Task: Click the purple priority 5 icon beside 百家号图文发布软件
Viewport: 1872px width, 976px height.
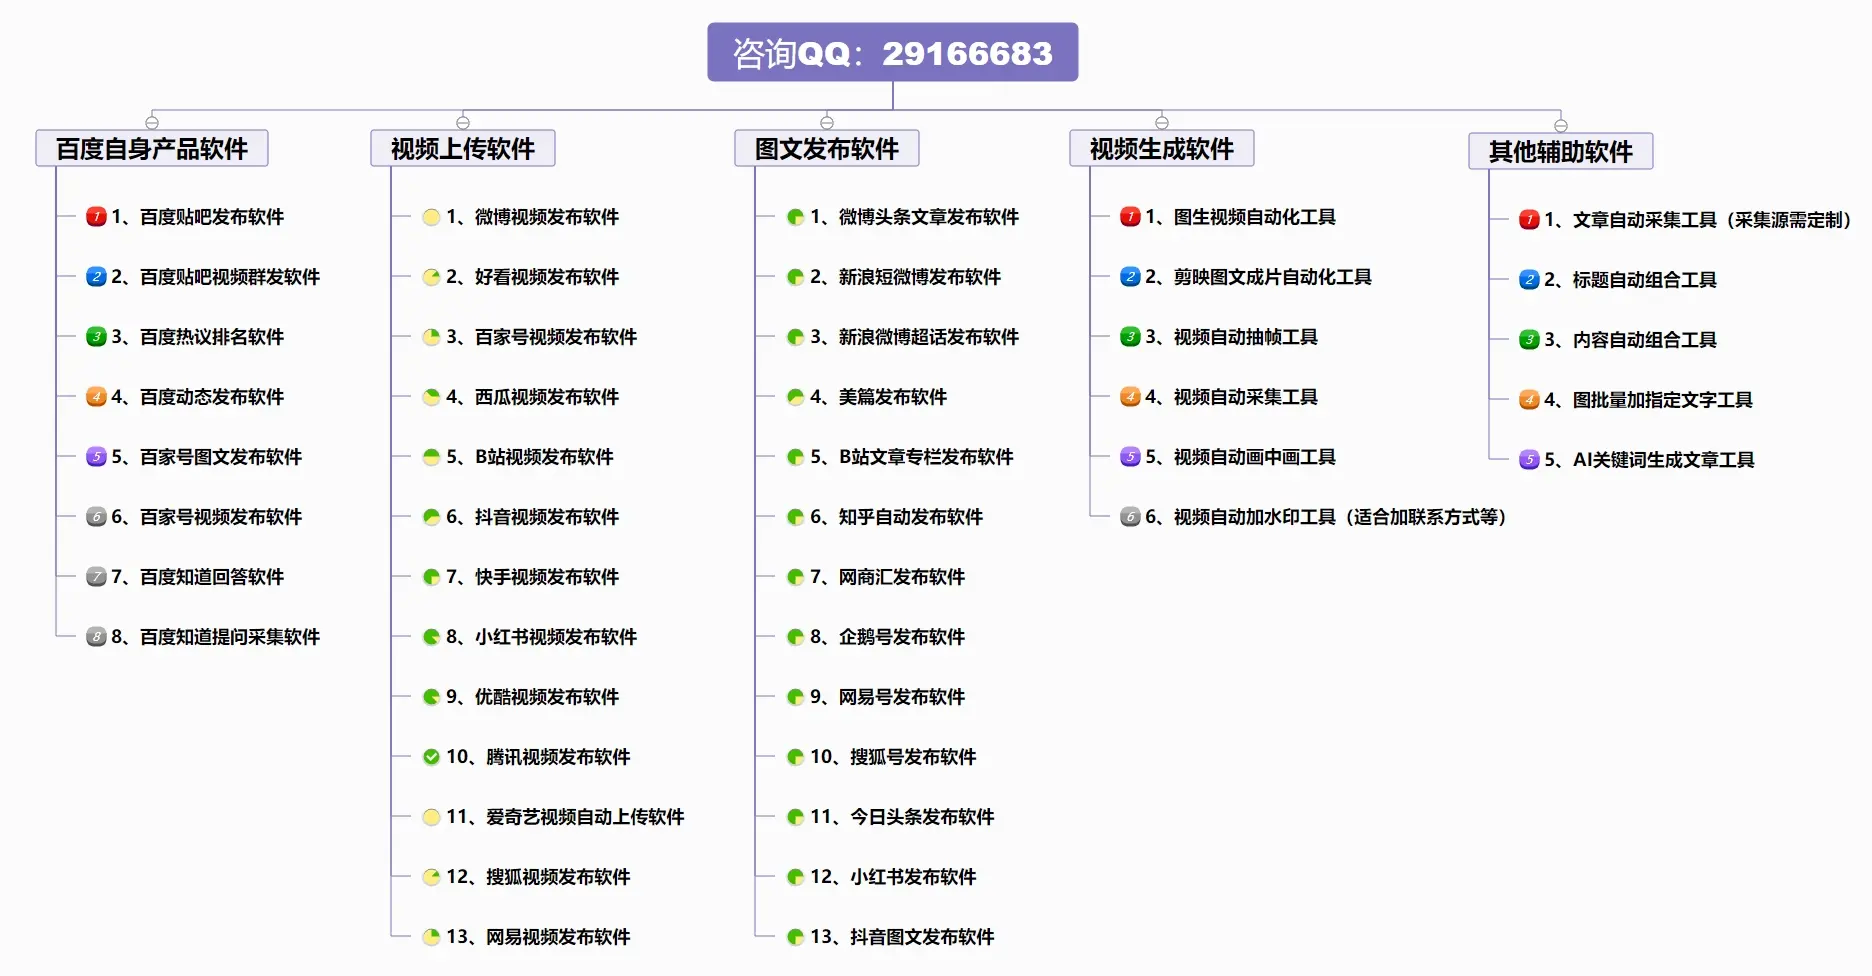Action: tap(96, 457)
